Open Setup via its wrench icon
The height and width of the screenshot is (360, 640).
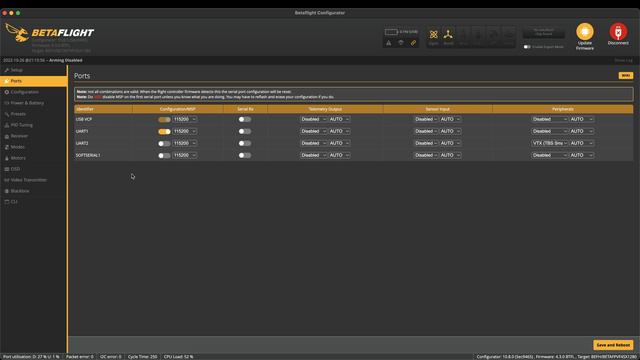(7, 70)
